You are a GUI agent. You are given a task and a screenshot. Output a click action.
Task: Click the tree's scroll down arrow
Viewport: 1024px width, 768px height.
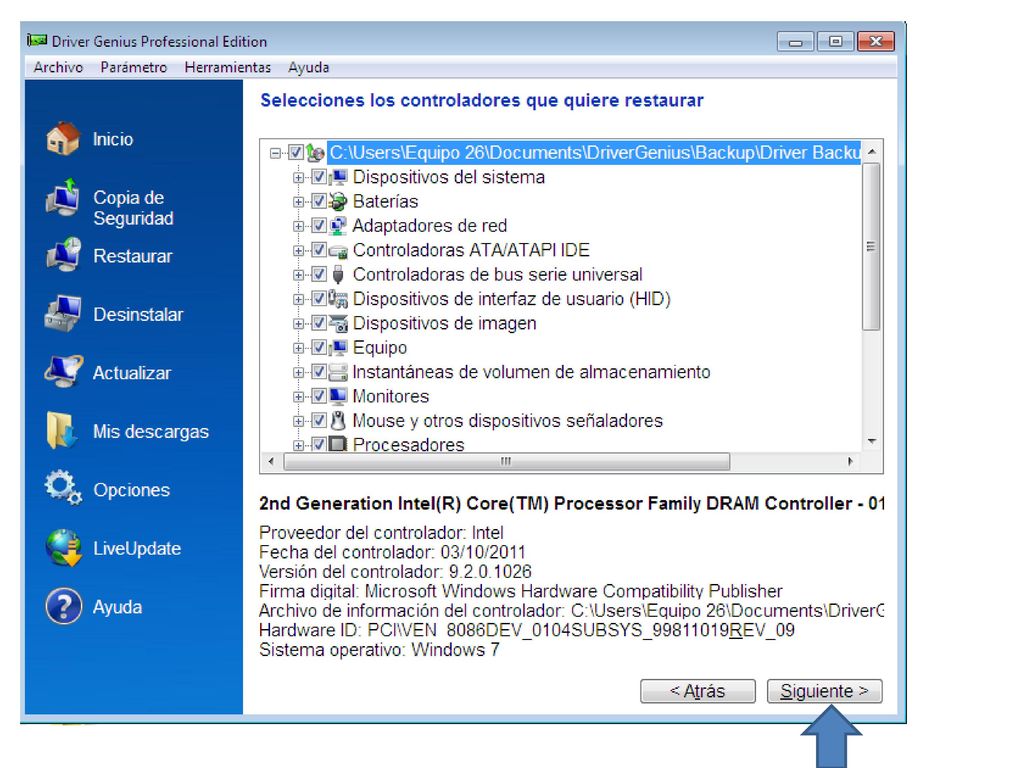point(871,441)
